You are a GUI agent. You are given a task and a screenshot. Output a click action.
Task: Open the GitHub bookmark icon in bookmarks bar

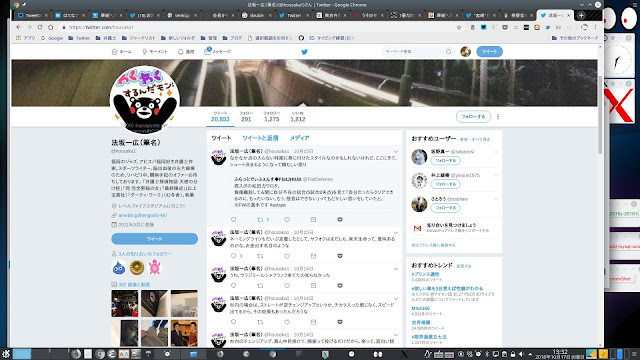(x=301, y=38)
